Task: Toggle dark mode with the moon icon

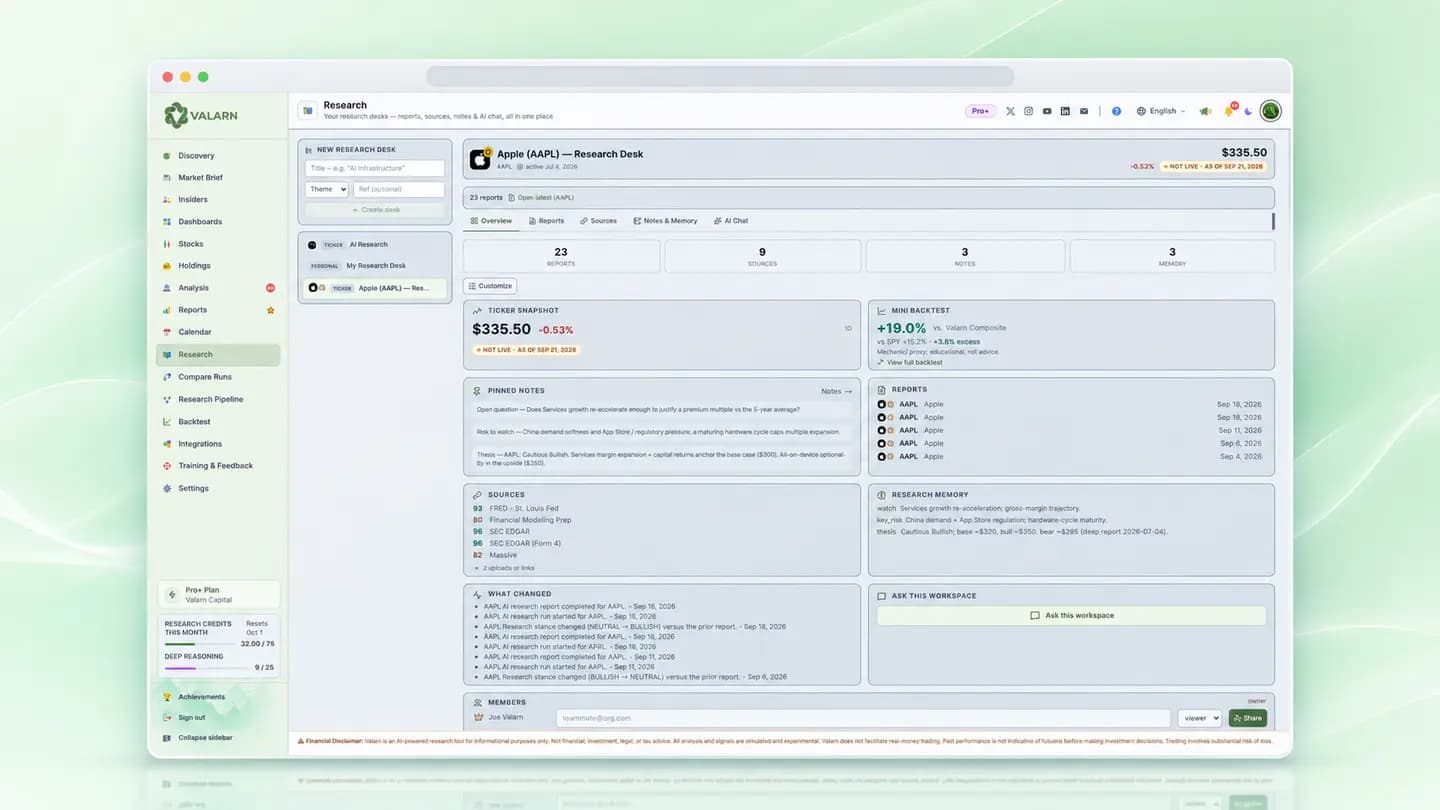Action: (x=1248, y=111)
